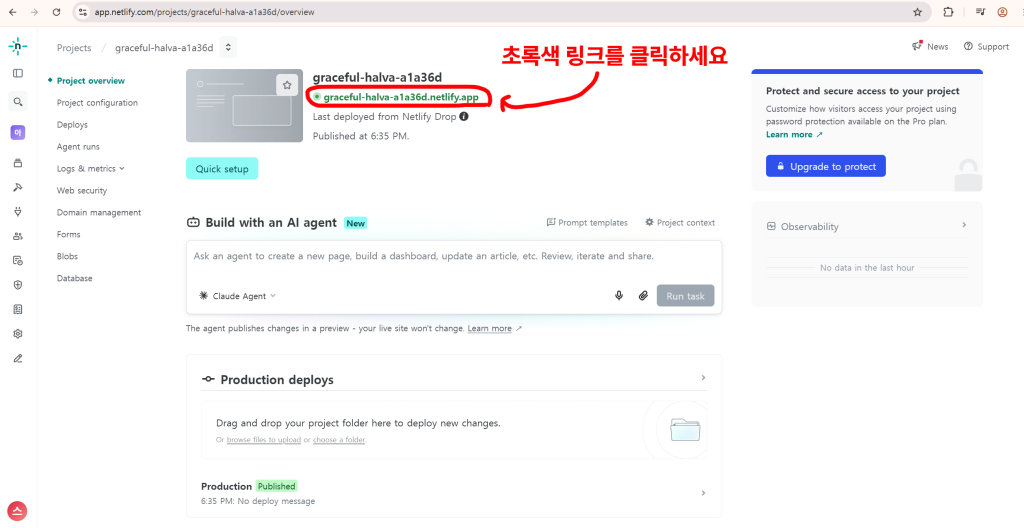This screenshot has height=528, width=1024.
Task: Click Upgrade to protect button
Action: pyautogui.click(x=826, y=166)
